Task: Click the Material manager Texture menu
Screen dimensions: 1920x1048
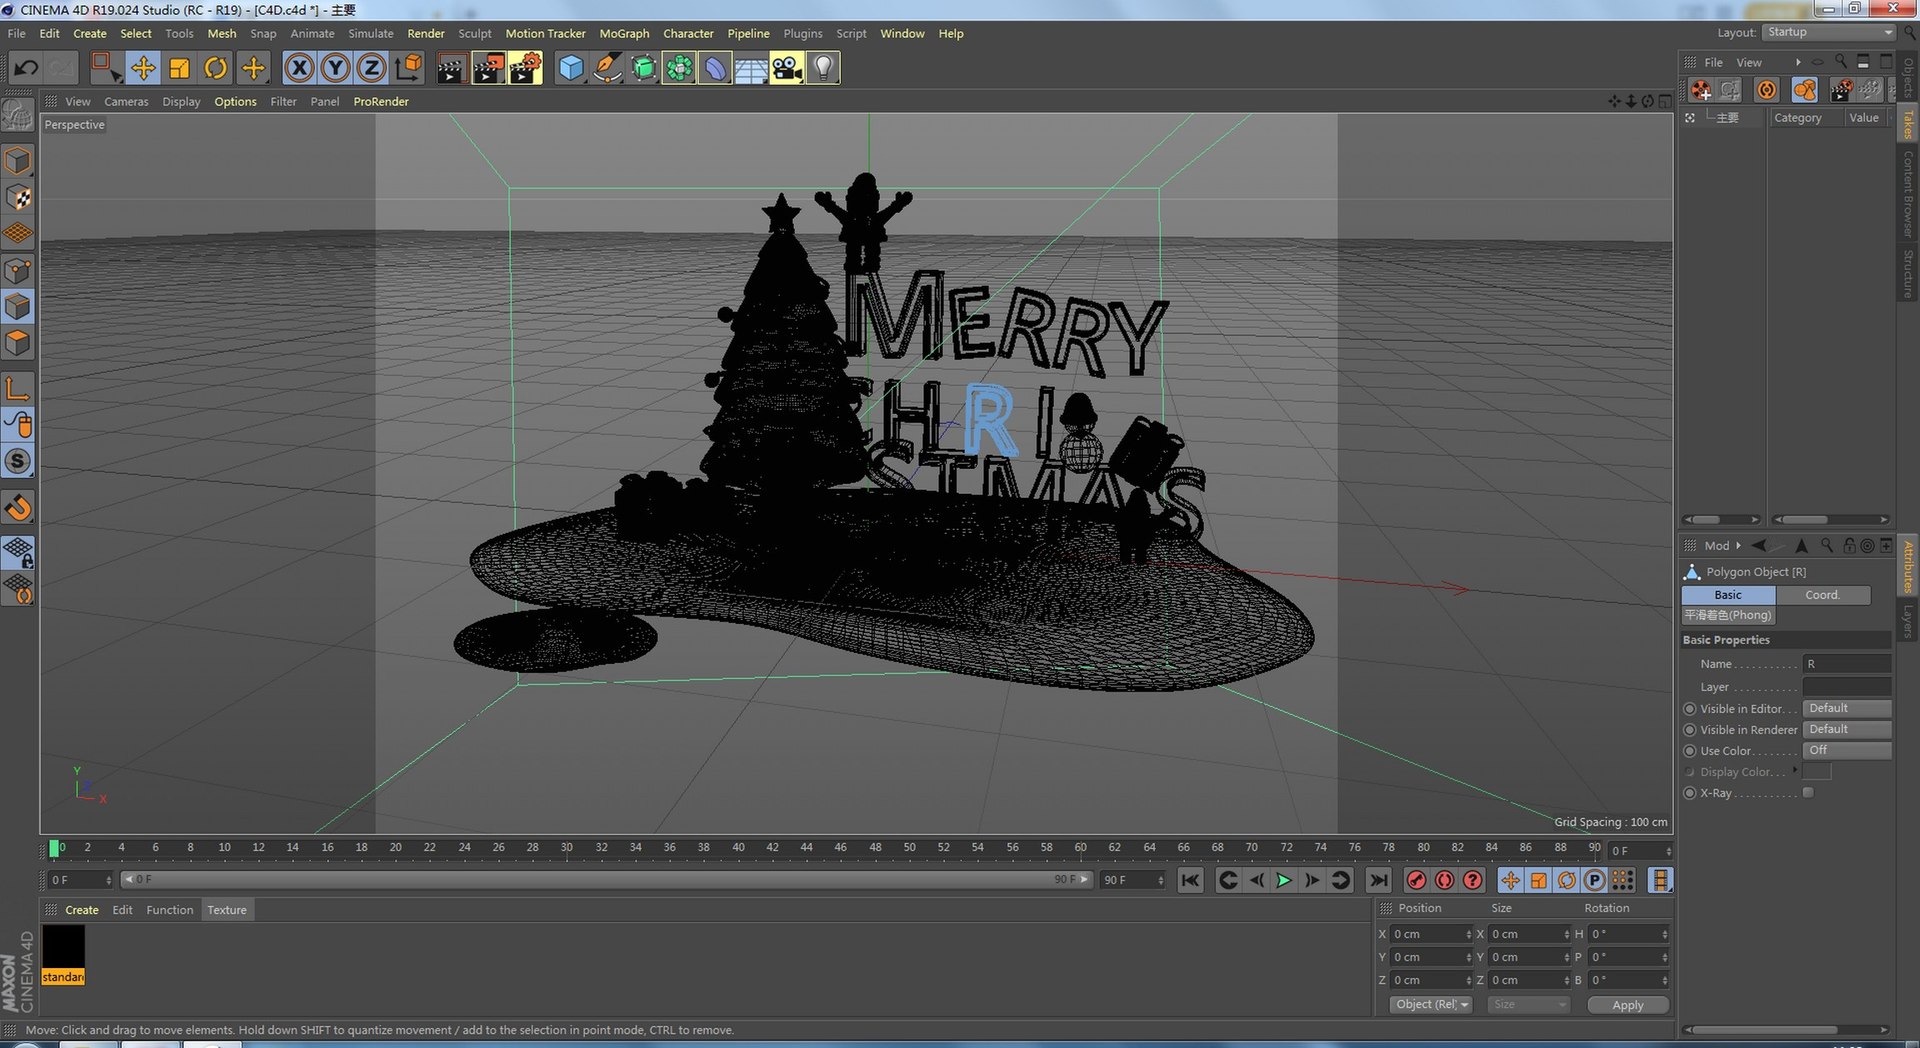Action: click(x=227, y=910)
